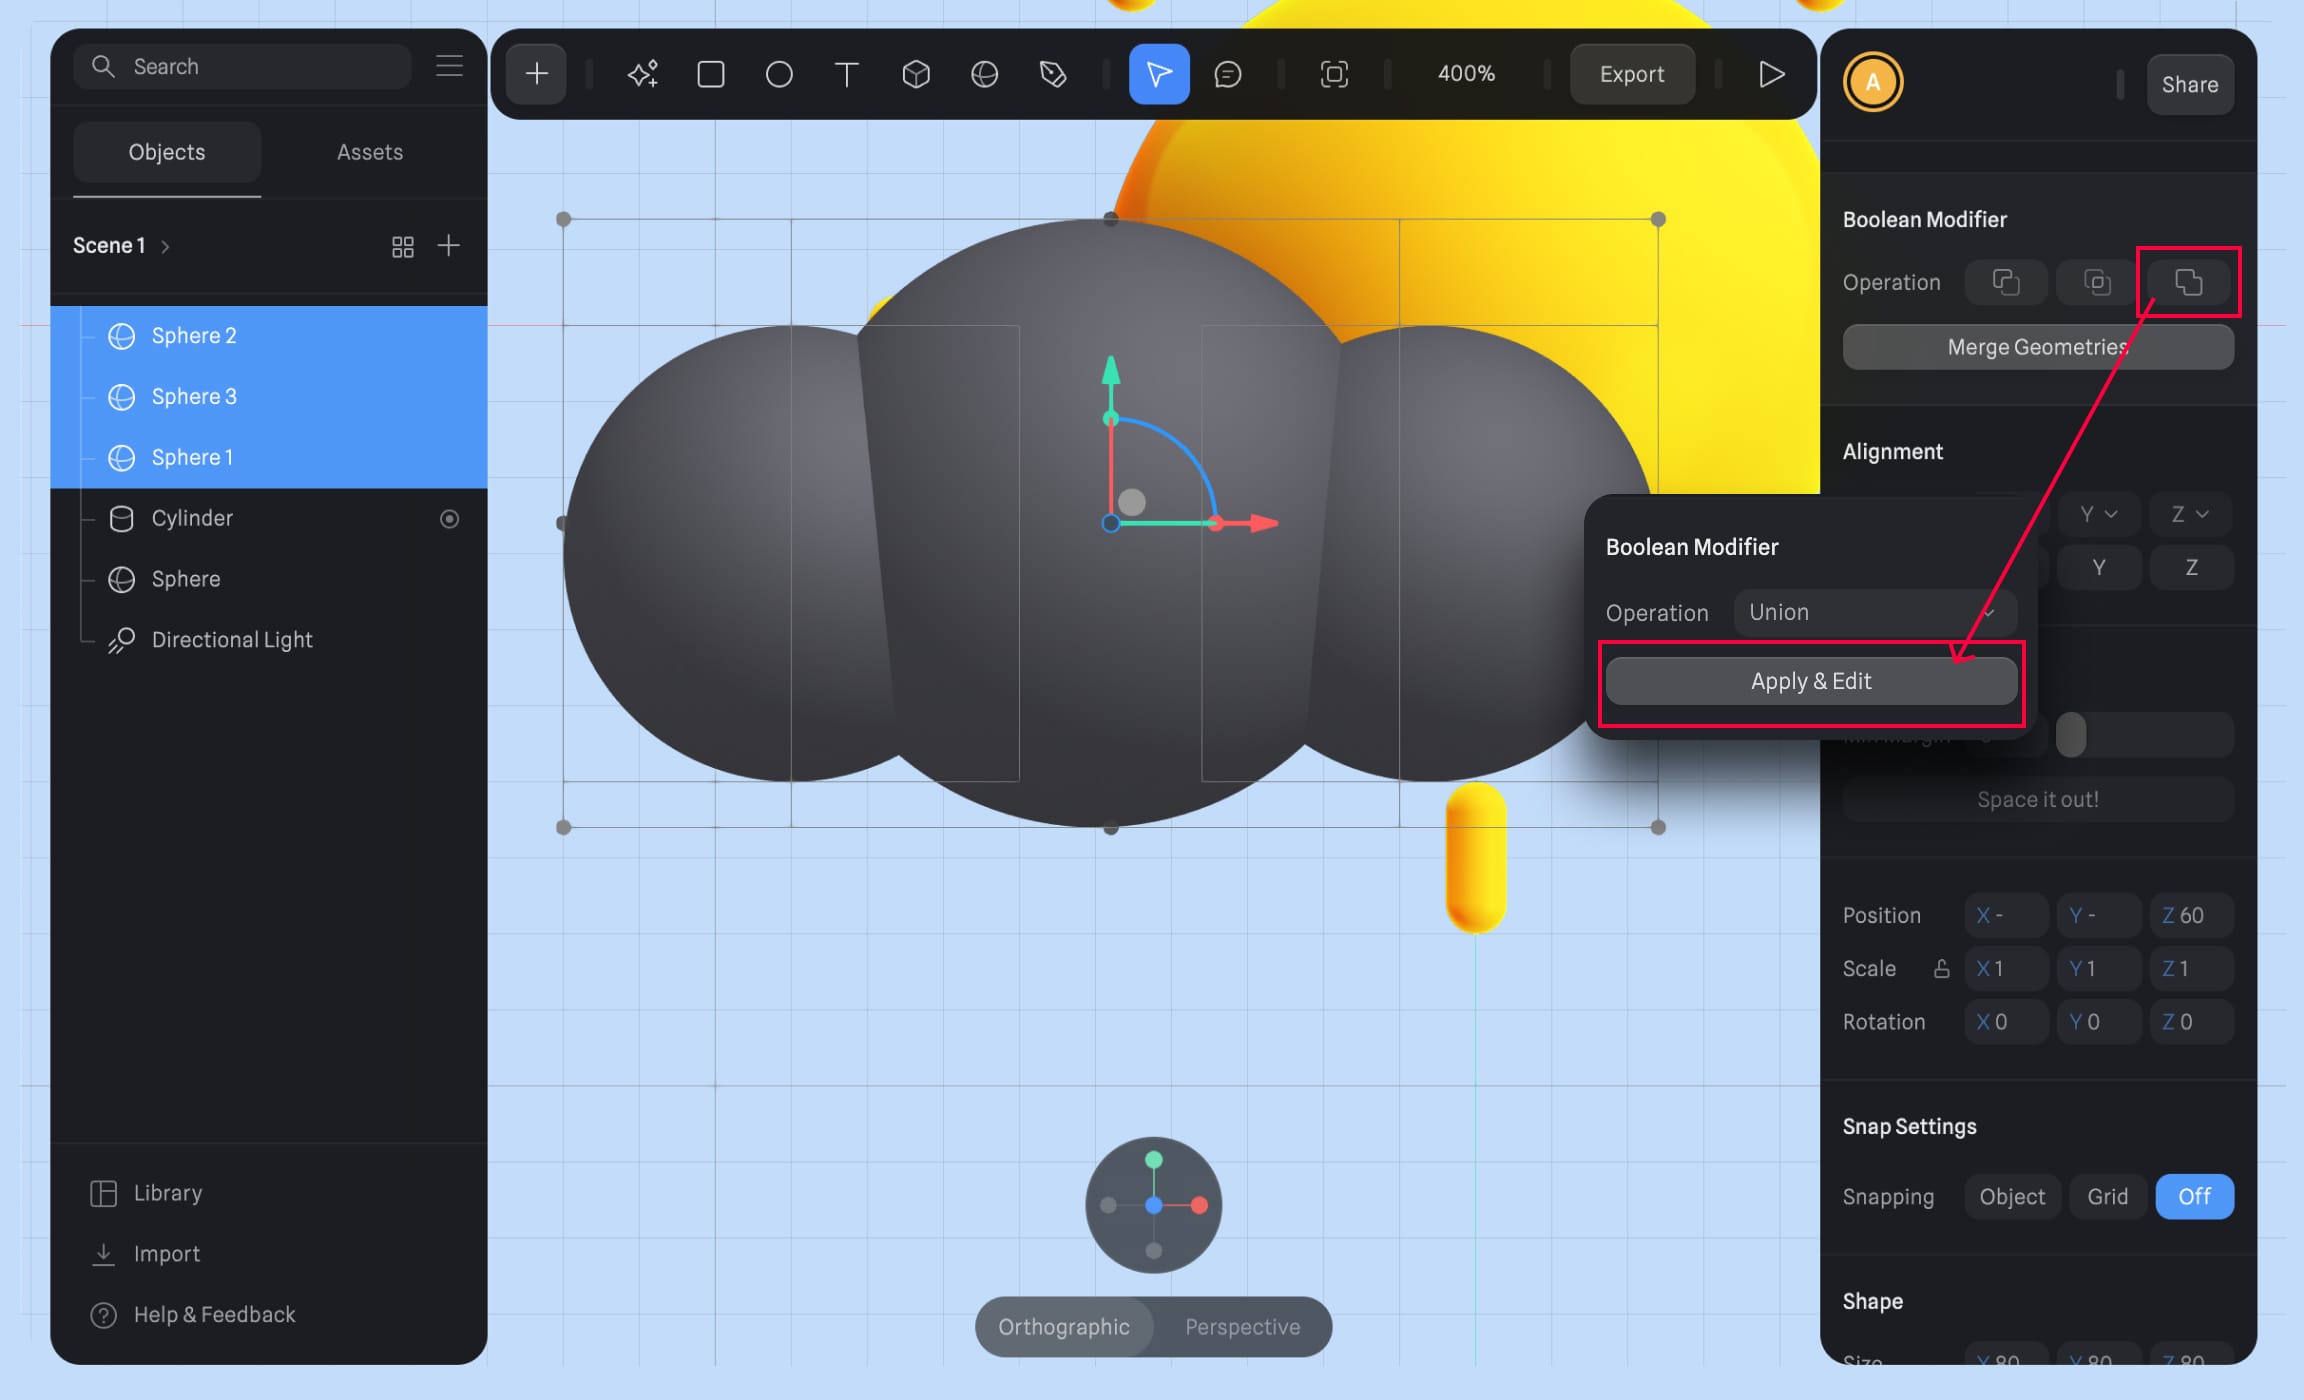Click inside the Search field
The image size is (2304, 1400).
240,66
